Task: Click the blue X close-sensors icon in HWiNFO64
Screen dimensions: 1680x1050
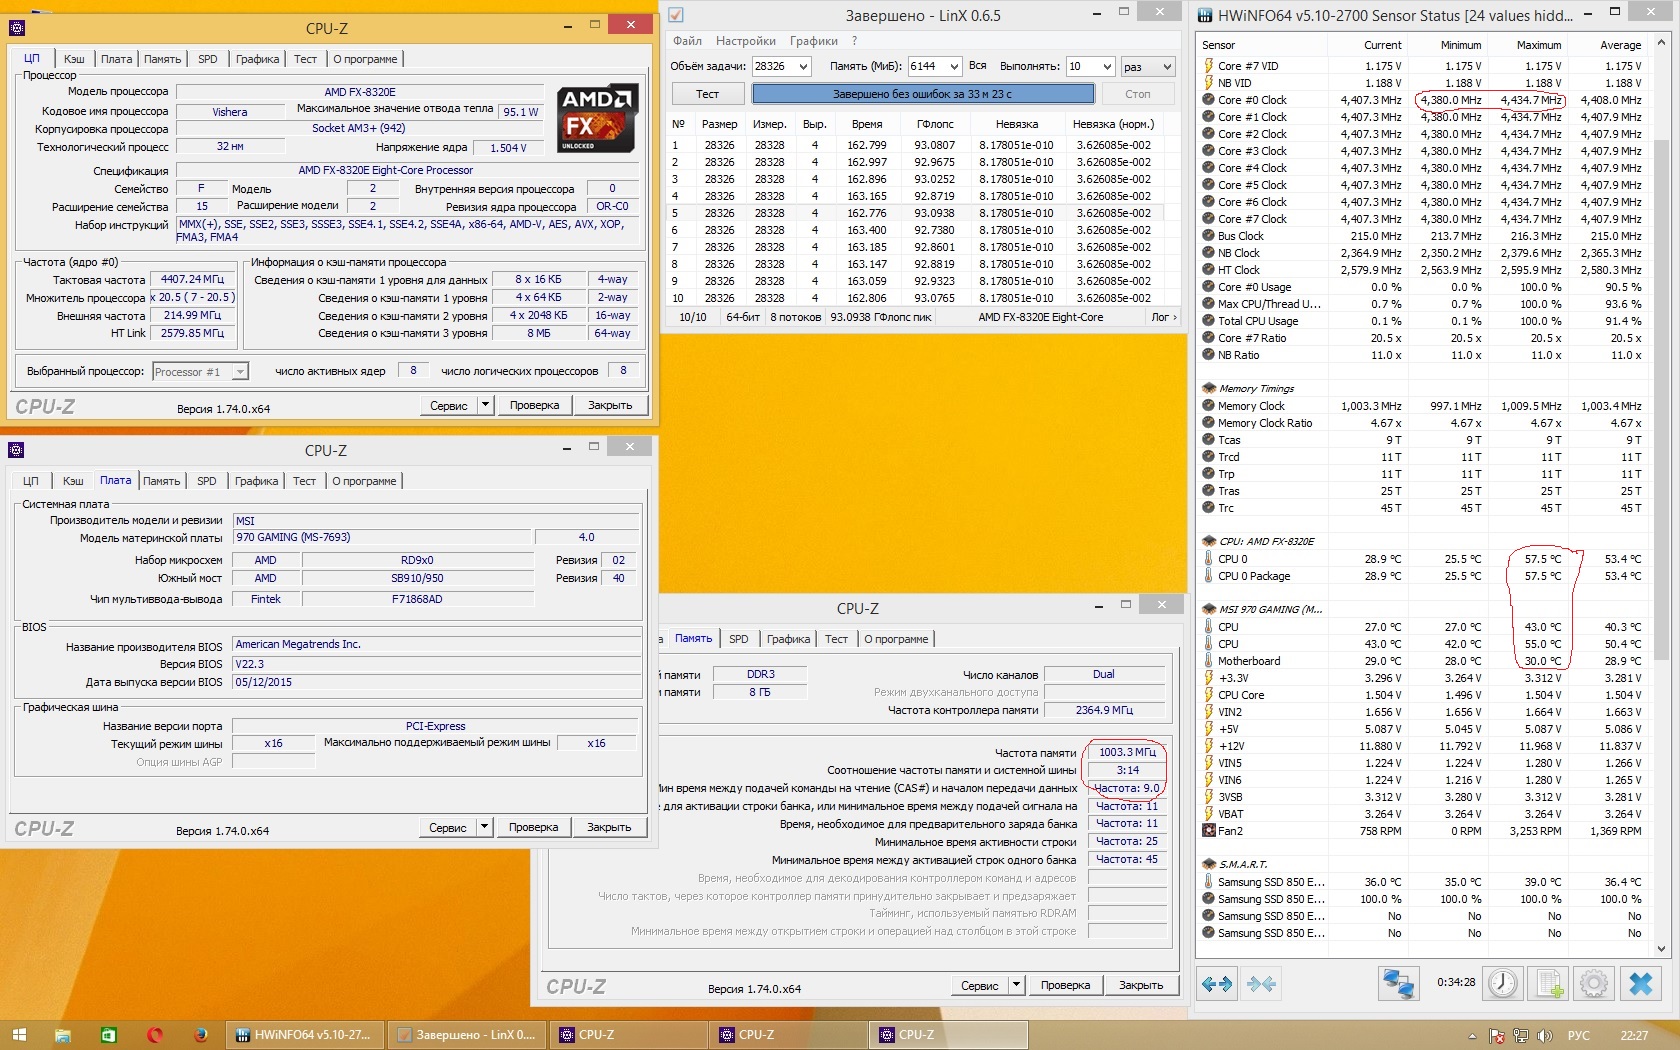Action: point(1641,984)
